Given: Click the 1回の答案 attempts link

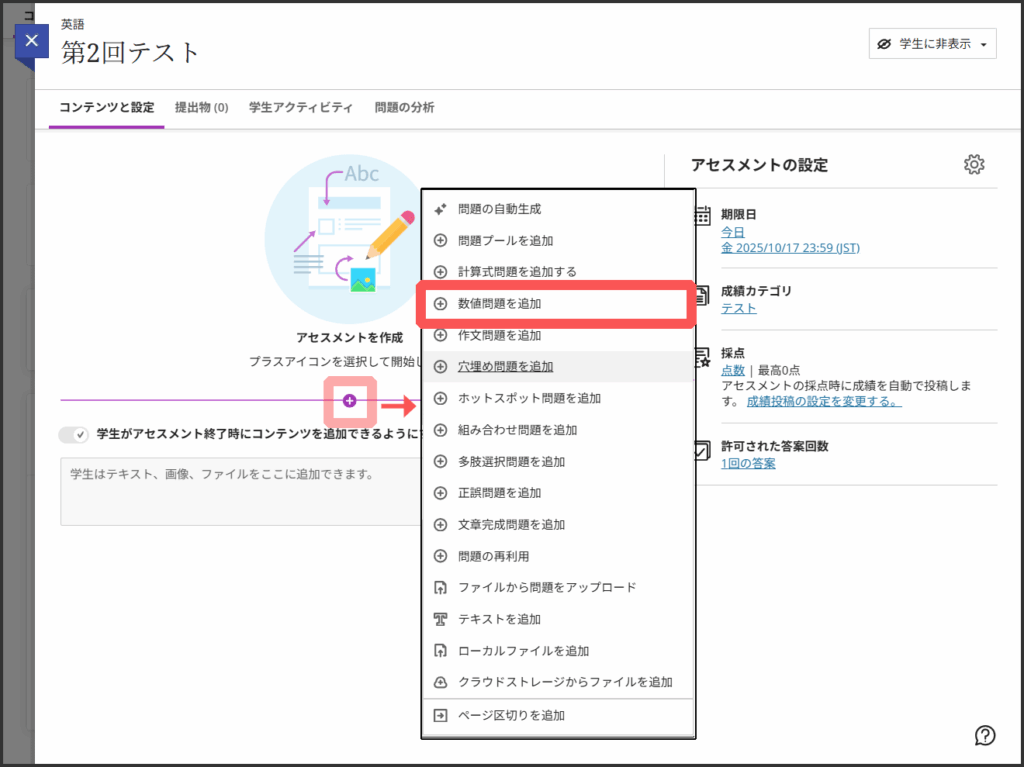Looking at the screenshot, I should click(x=748, y=463).
